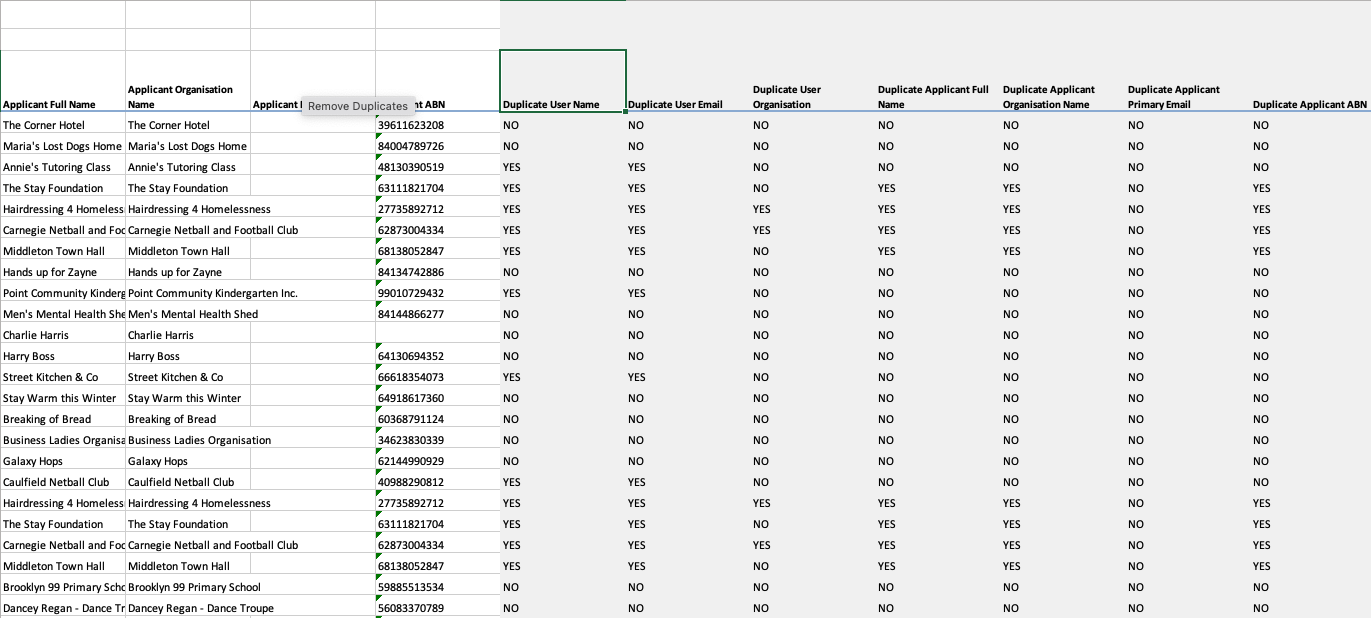The height and width of the screenshot is (618, 1371).
Task: Select ABN cell 39611623208
Action: [437, 125]
